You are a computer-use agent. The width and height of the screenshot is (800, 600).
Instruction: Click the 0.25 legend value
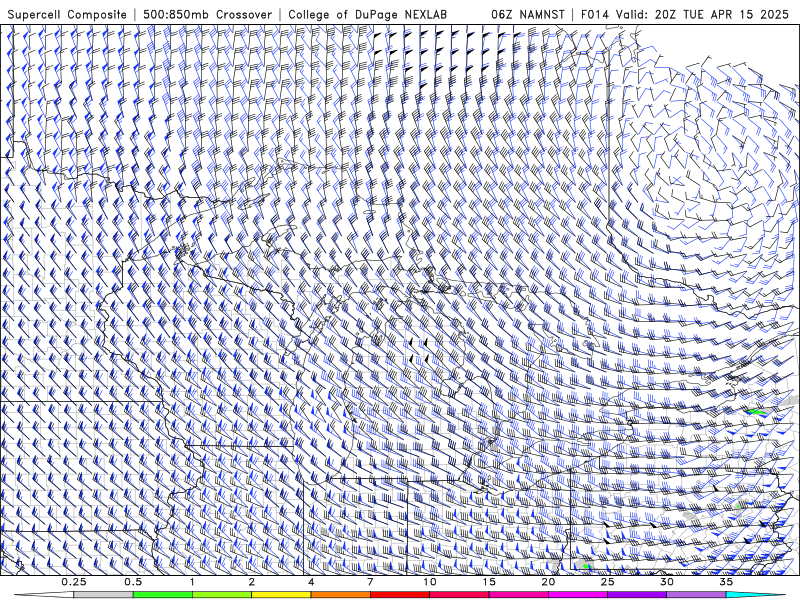(74, 582)
